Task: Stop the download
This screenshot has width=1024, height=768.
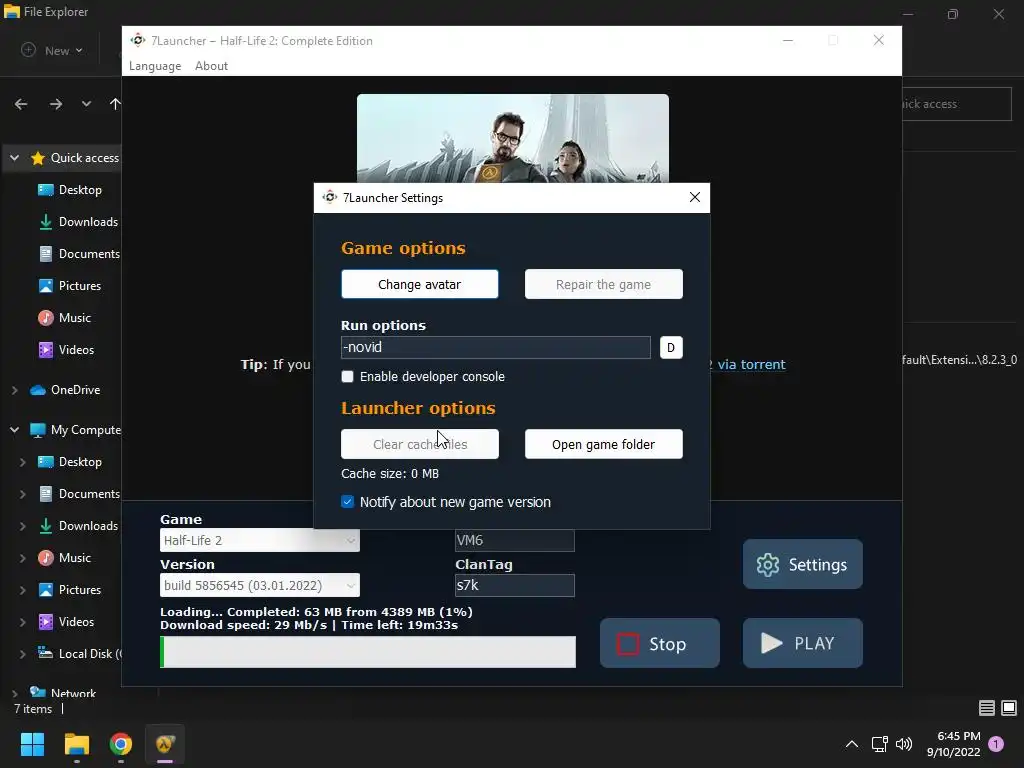Action: point(660,643)
